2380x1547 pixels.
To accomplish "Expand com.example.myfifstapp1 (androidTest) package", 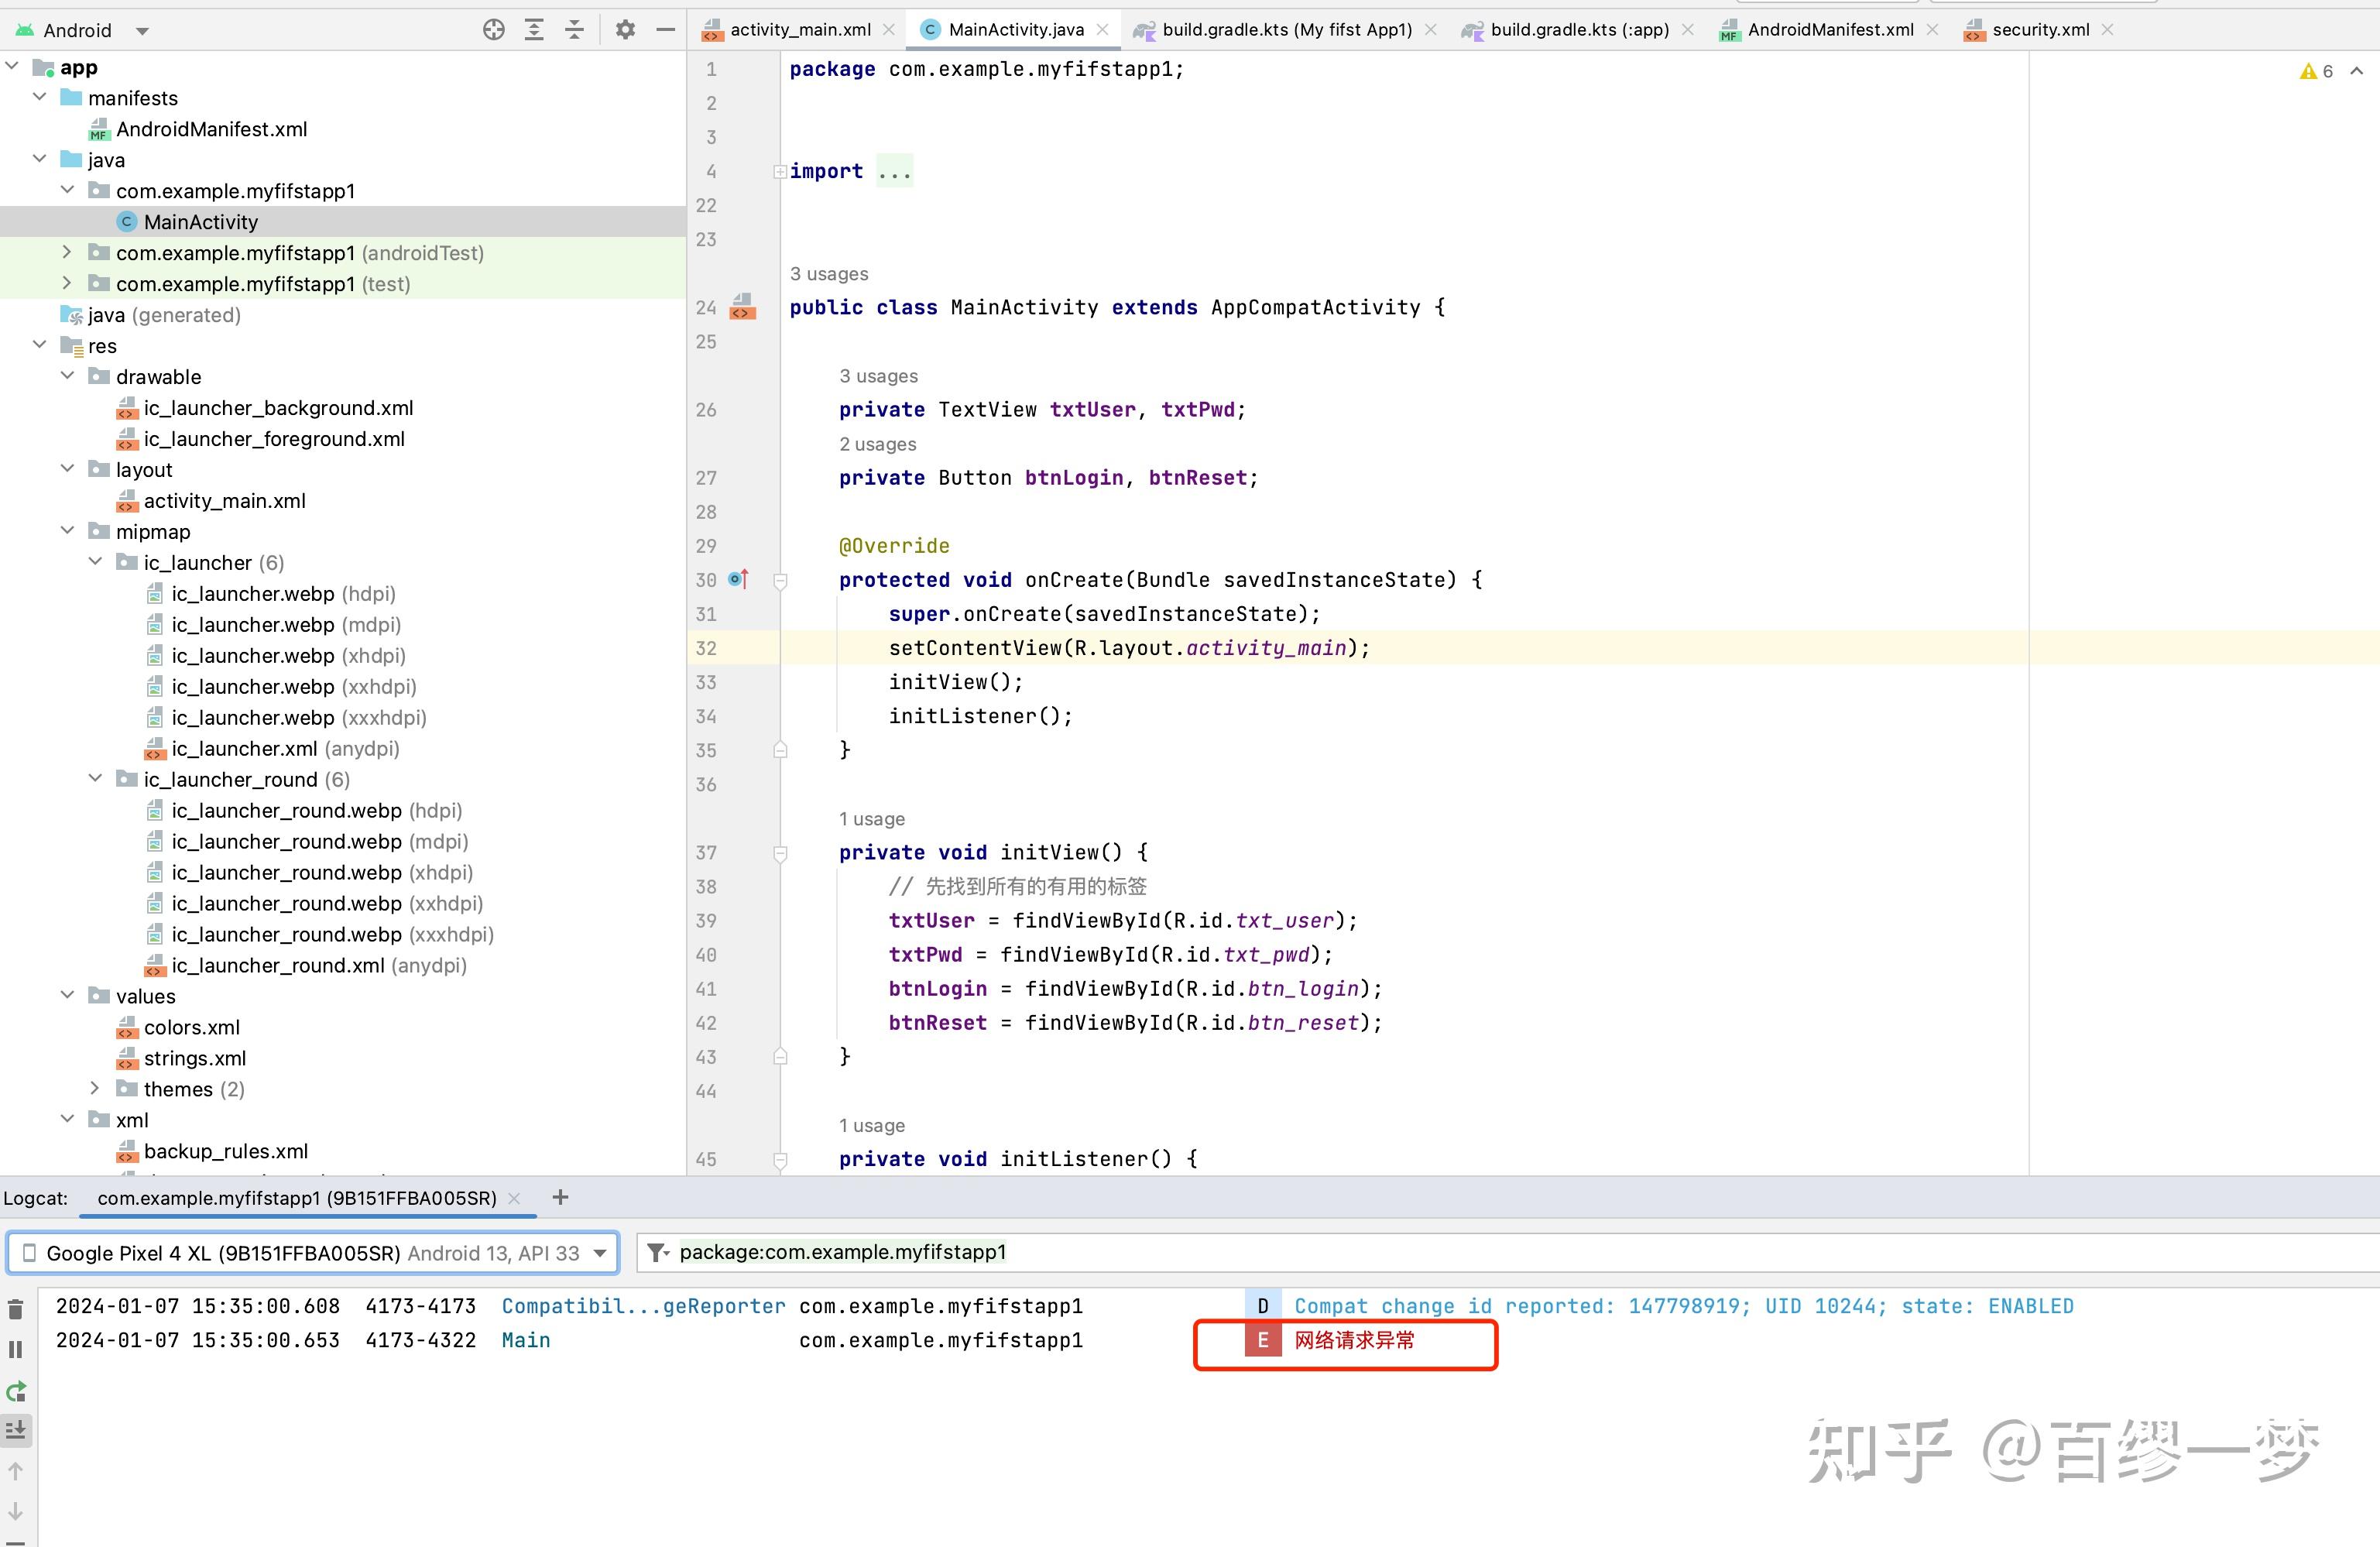I will (67, 253).
